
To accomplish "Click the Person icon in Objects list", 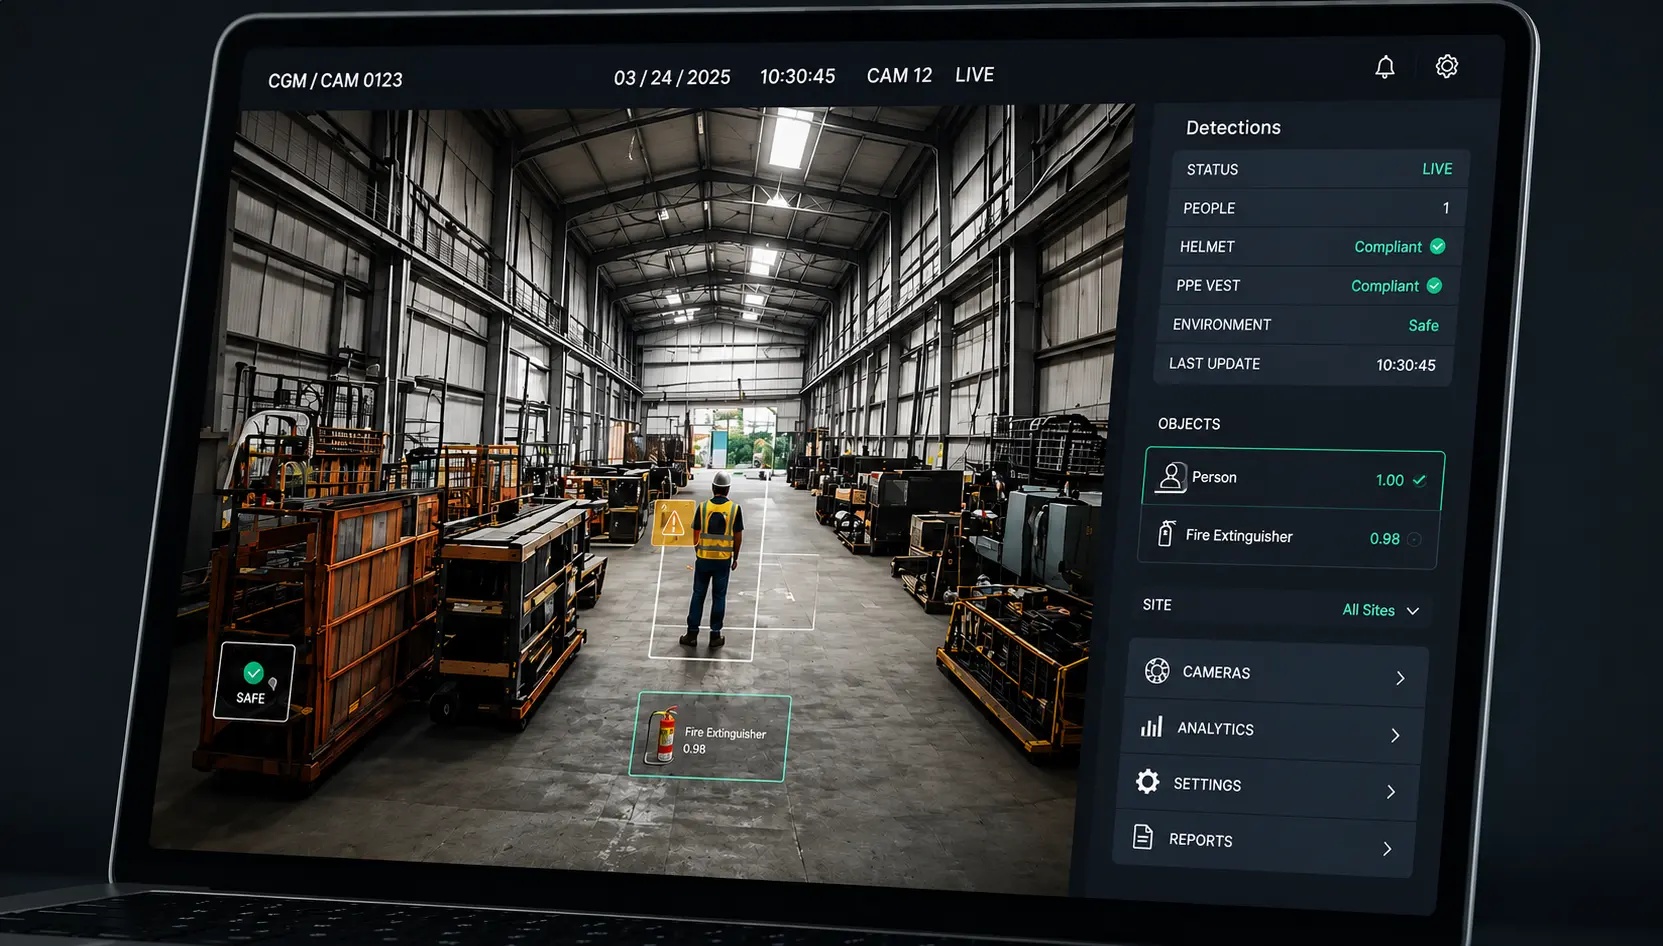I will click(x=1171, y=477).
